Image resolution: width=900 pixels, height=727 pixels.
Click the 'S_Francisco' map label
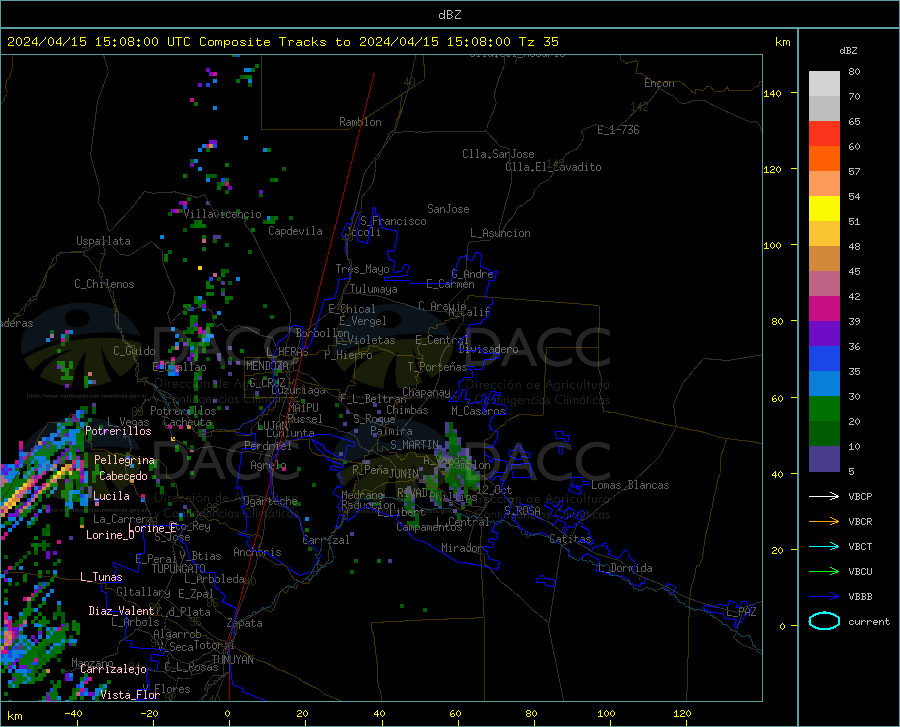click(x=393, y=221)
